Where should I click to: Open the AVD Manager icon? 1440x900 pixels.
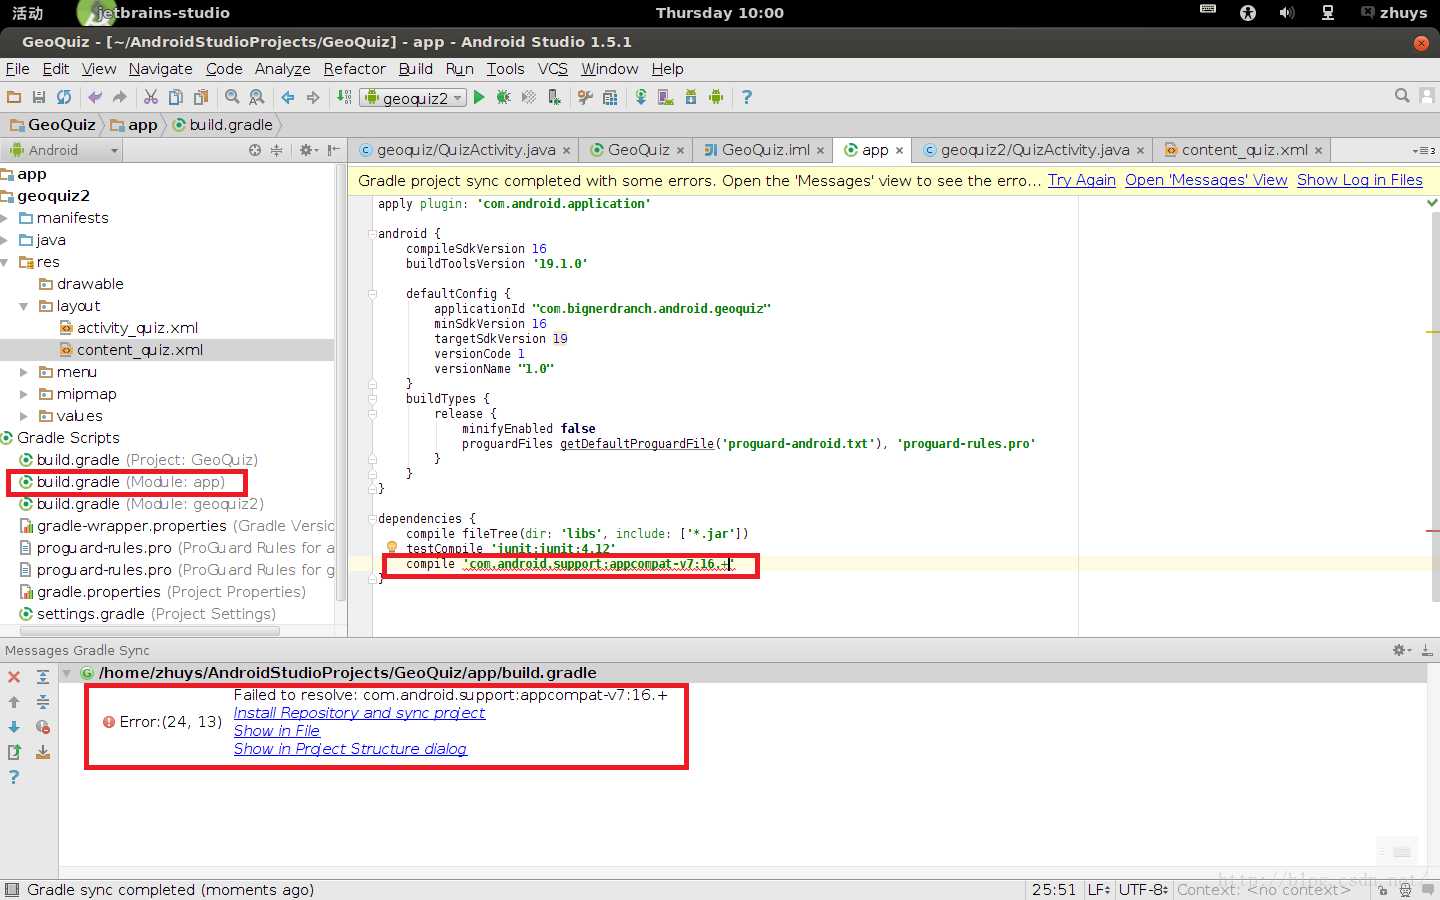[x=665, y=97]
